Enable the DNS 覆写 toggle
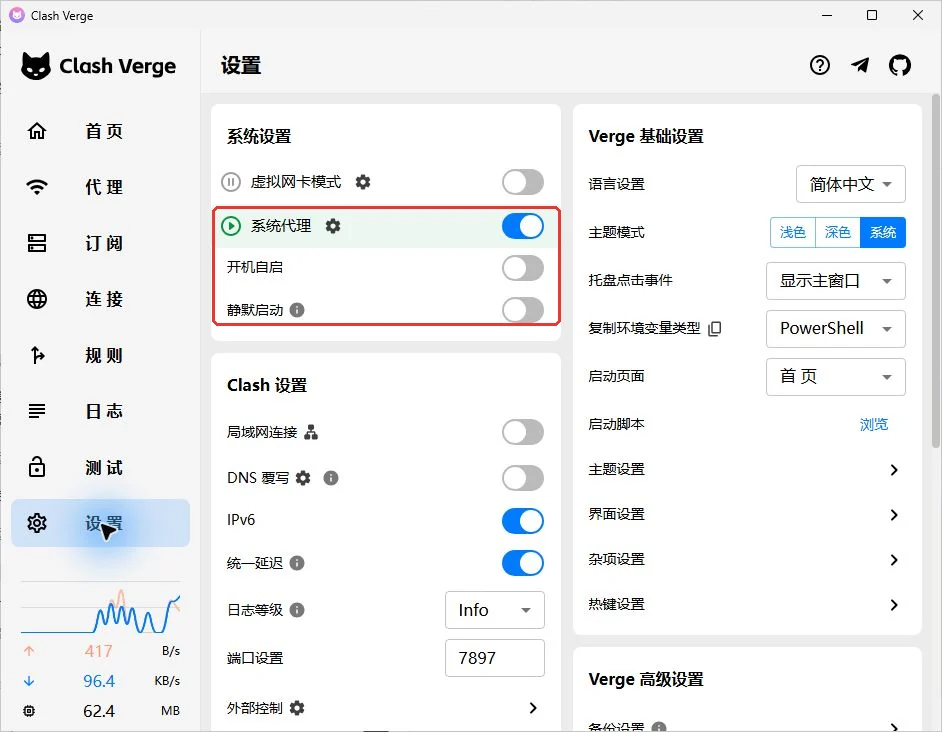 coord(523,478)
